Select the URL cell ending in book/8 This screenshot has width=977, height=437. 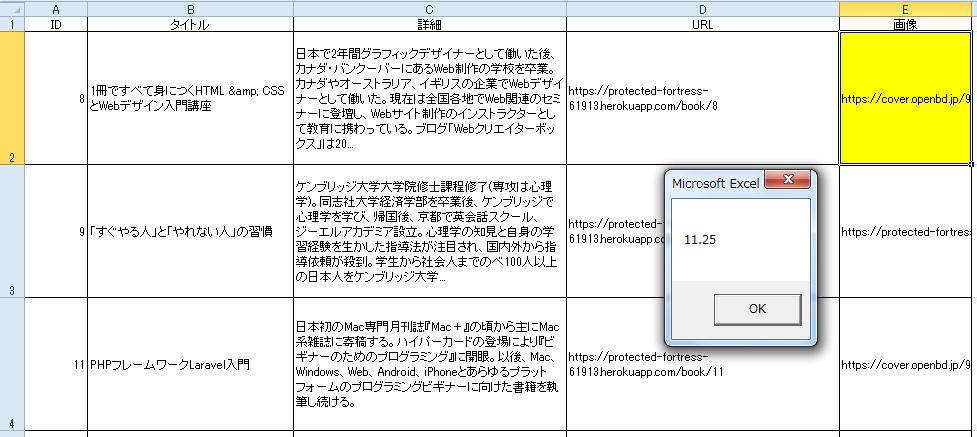coord(703,98)
